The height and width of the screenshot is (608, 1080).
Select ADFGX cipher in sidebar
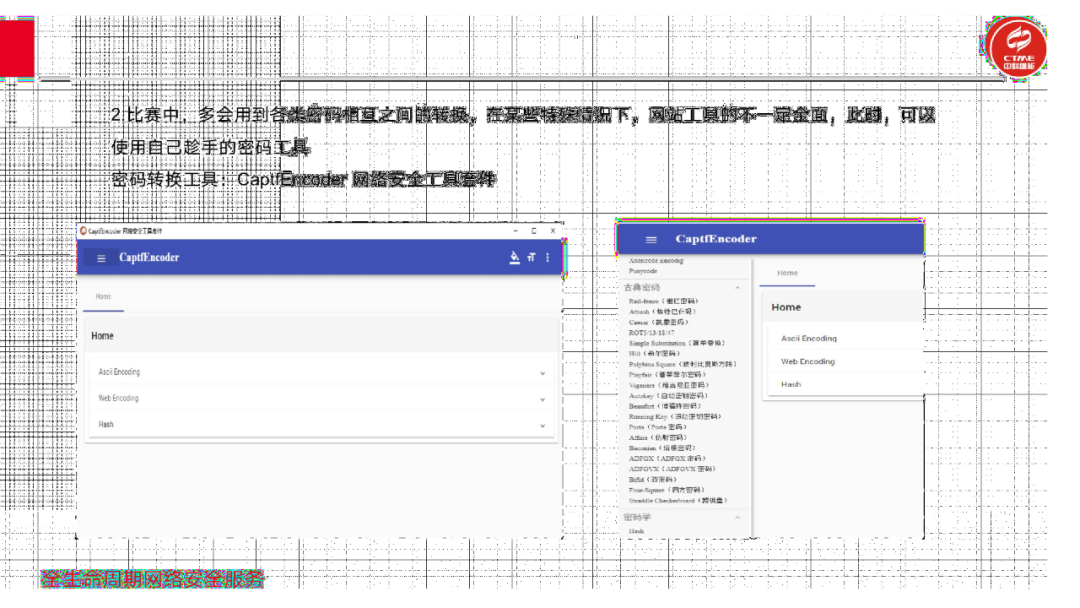[x=667, y=459]
